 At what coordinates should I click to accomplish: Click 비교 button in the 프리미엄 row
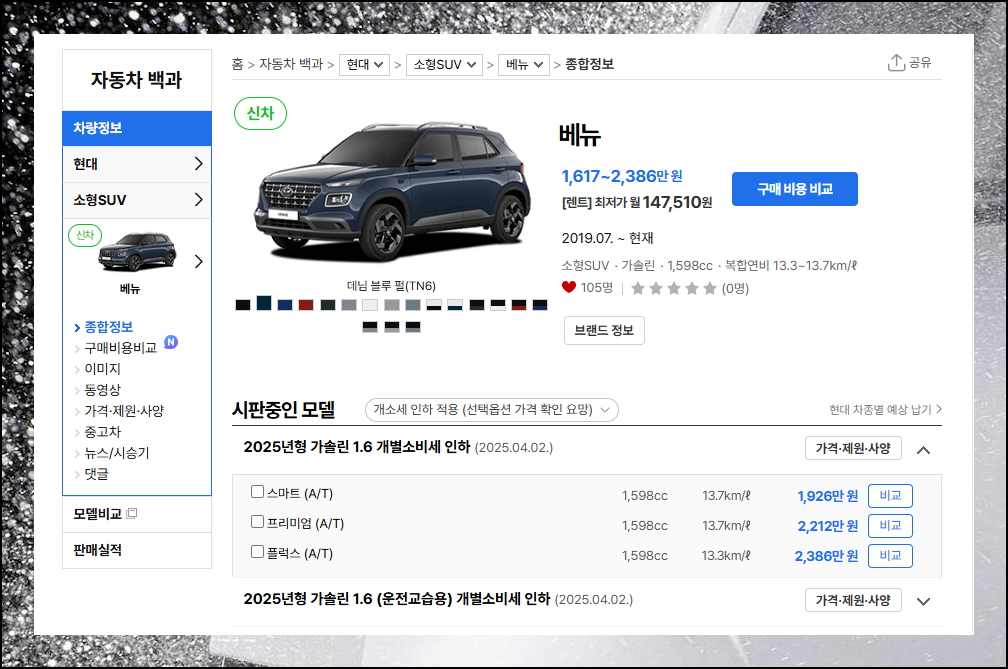[890, 526]
